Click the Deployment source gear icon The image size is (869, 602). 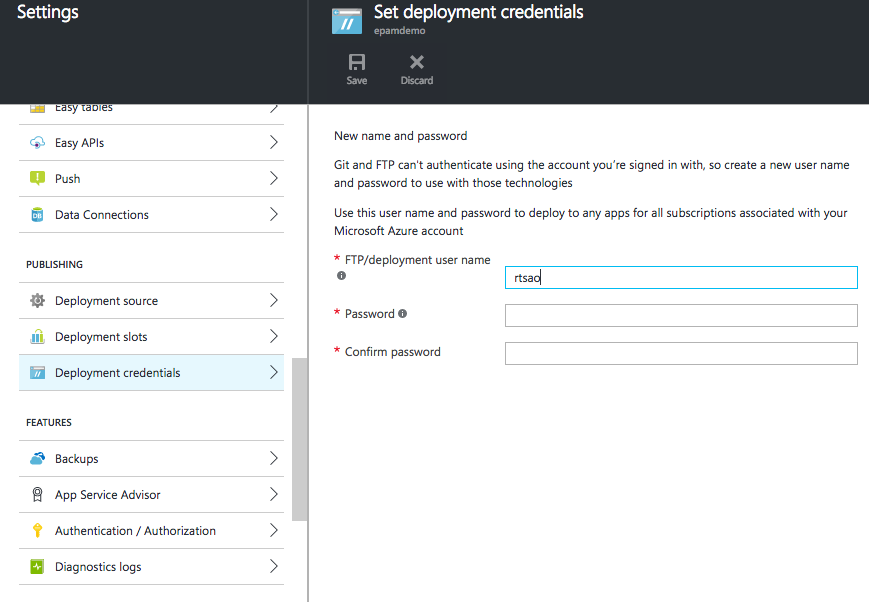coord(37,300)
